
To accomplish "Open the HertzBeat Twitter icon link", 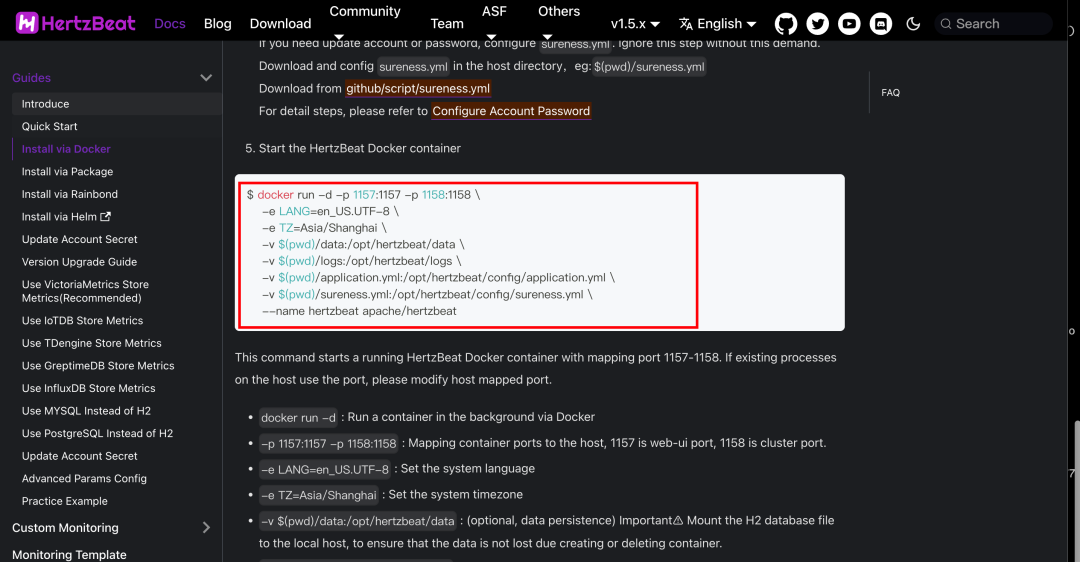I will [x=818, y=24].
